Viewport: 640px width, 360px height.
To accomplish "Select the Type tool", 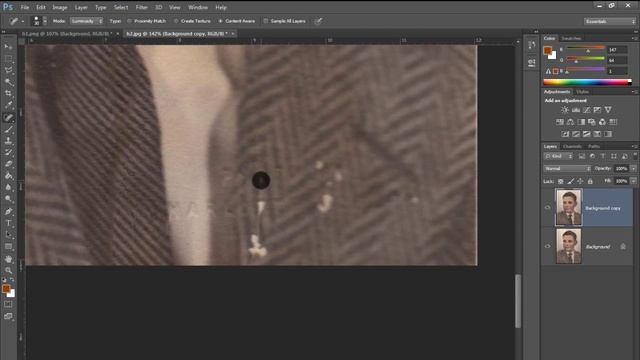I will (x=8, y=223).
